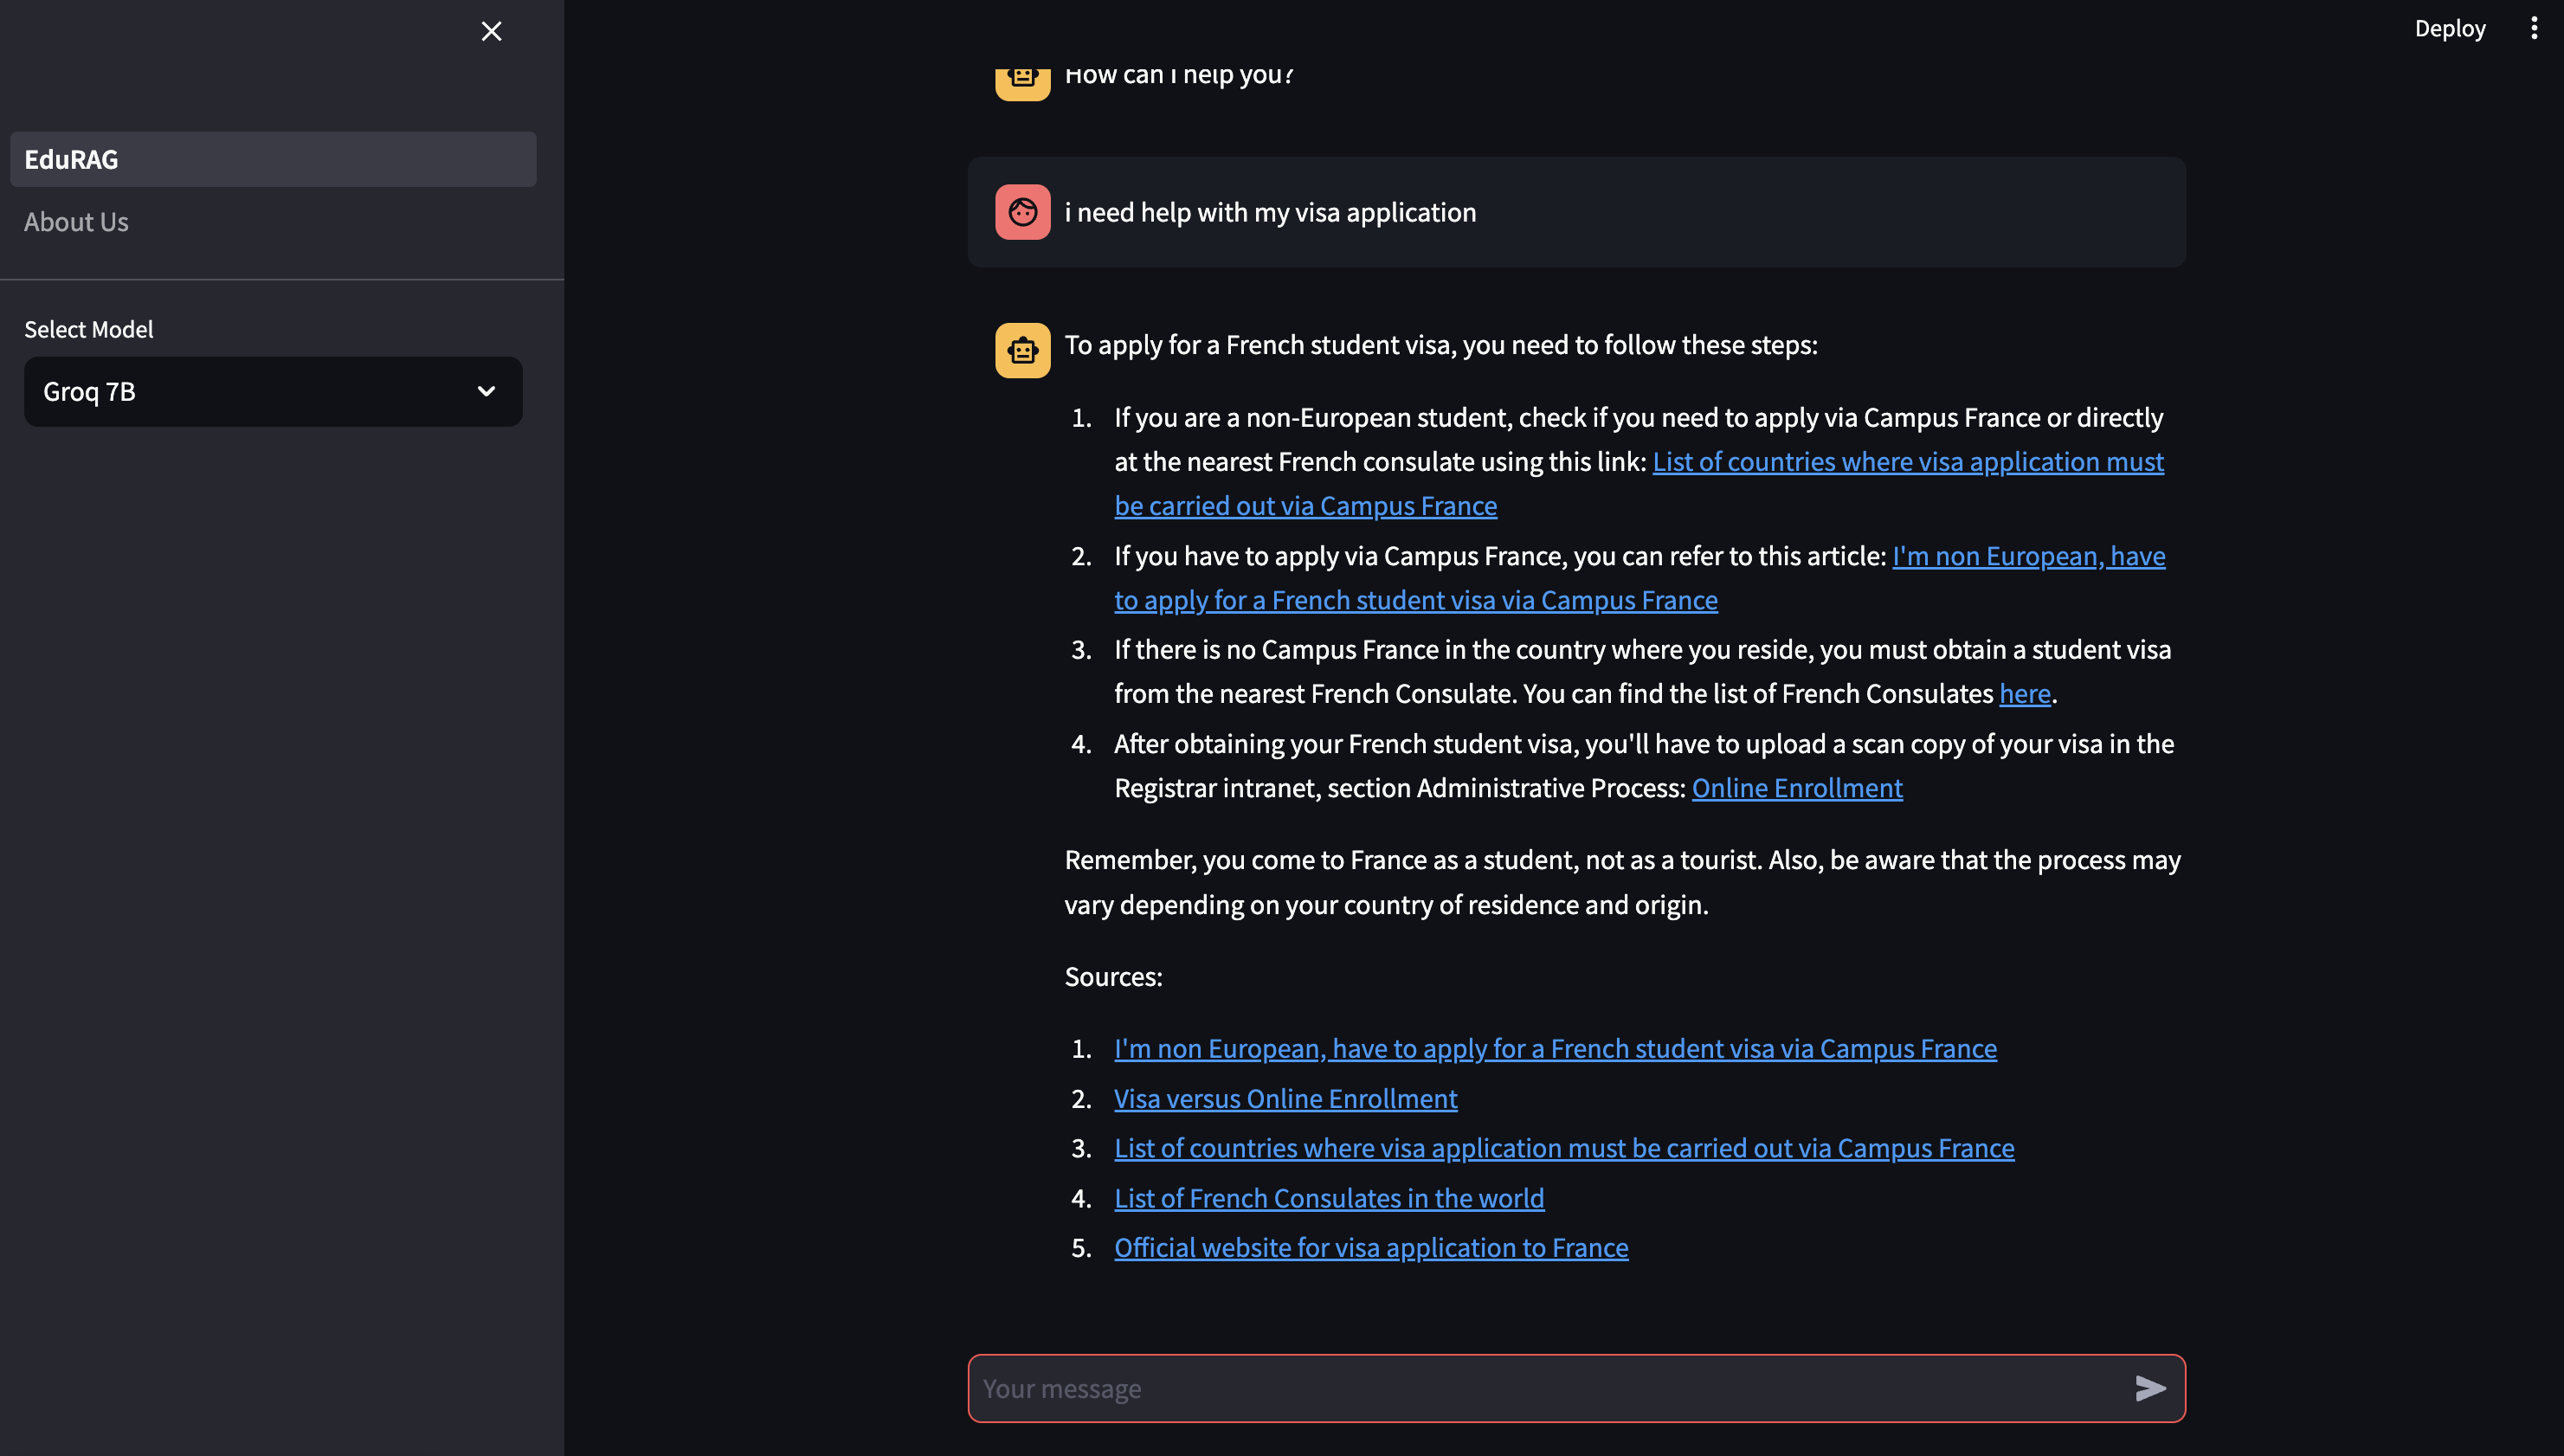Open the three-dot main menu

point(2533,28)
